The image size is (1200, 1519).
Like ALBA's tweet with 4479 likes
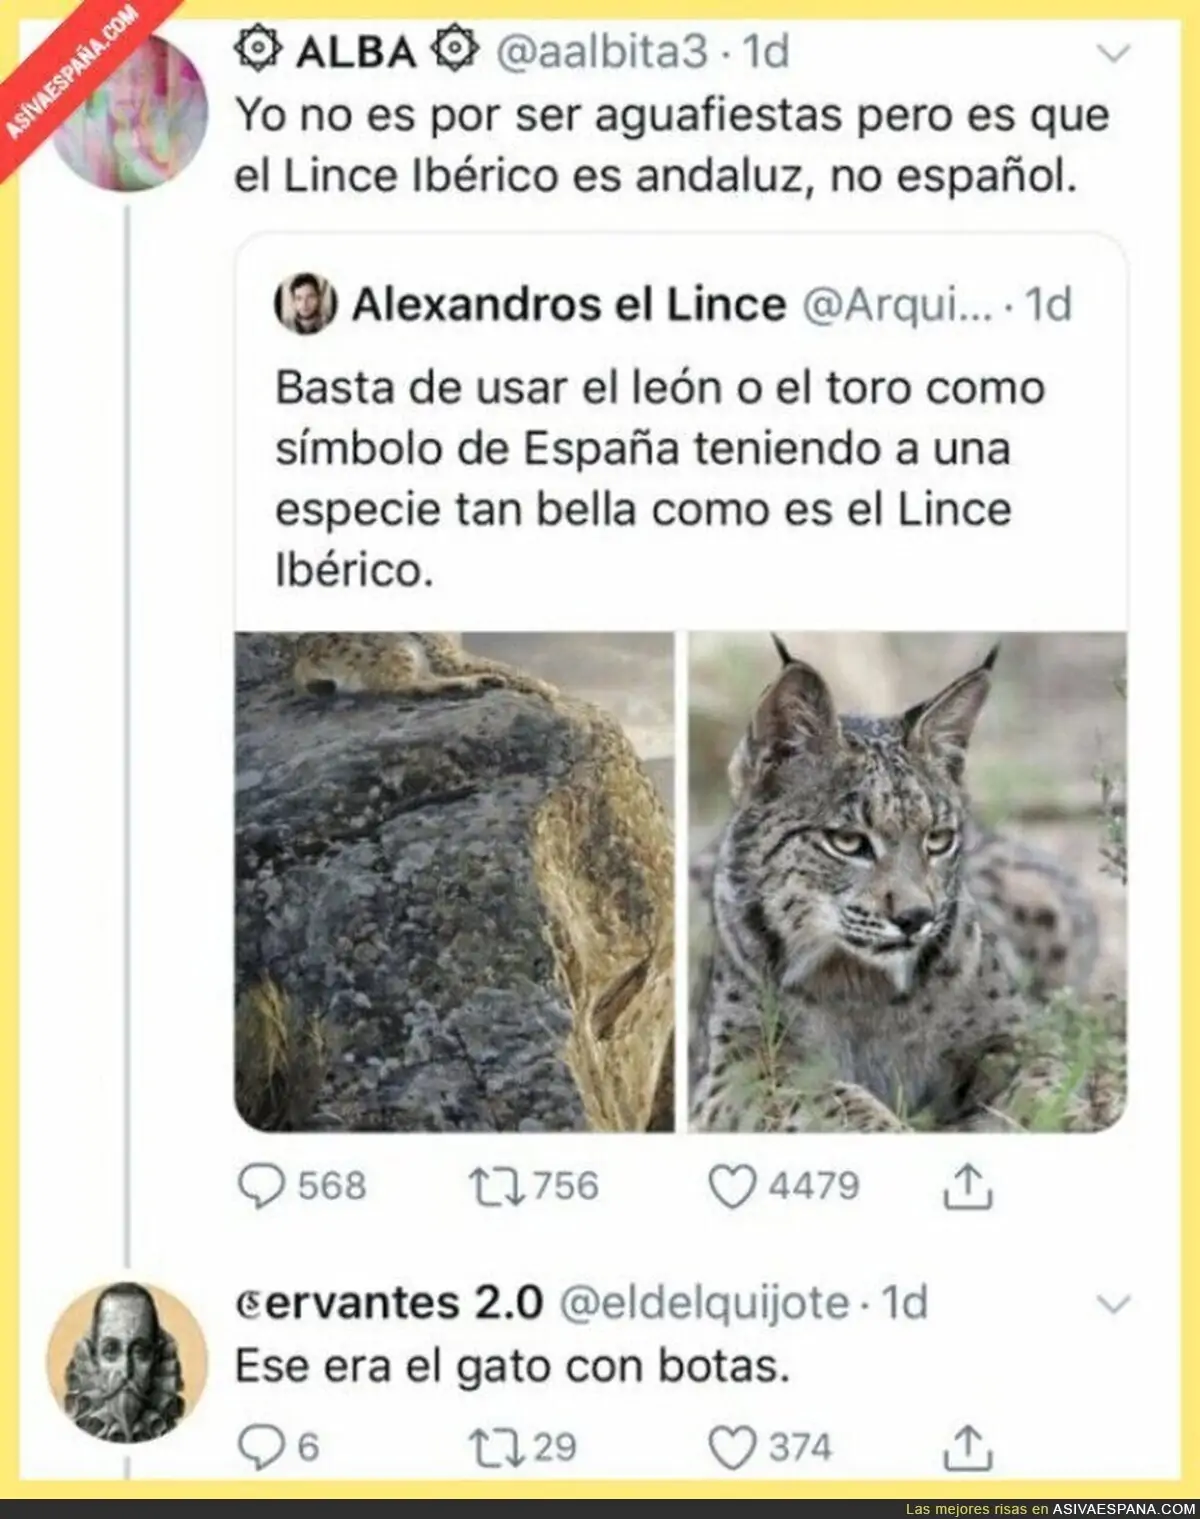tap(733, 1186)
